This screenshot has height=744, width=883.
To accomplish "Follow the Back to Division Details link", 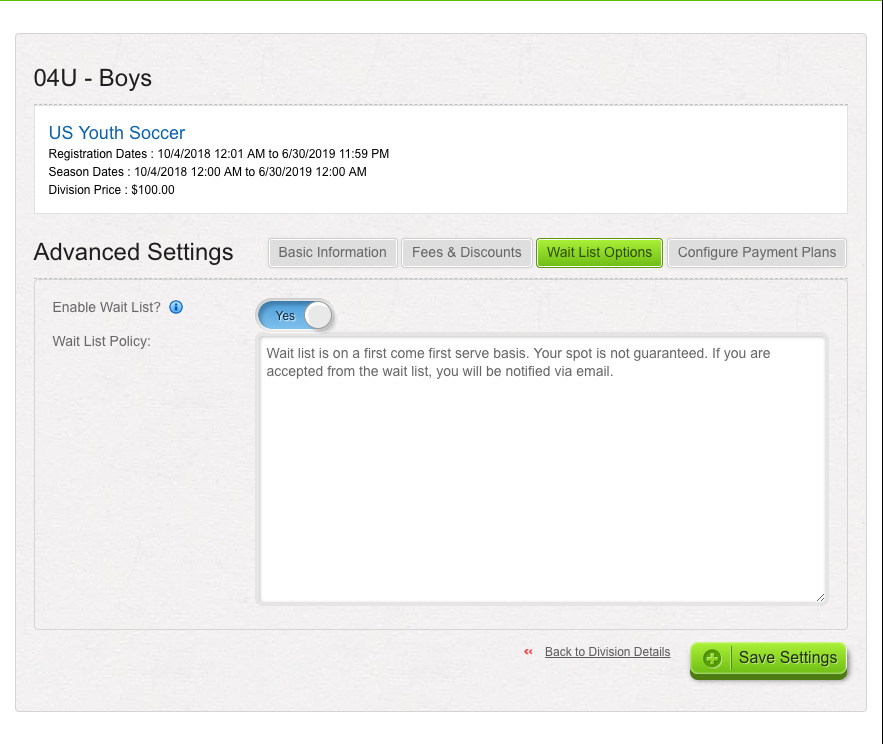I will (x=607, y=652).
